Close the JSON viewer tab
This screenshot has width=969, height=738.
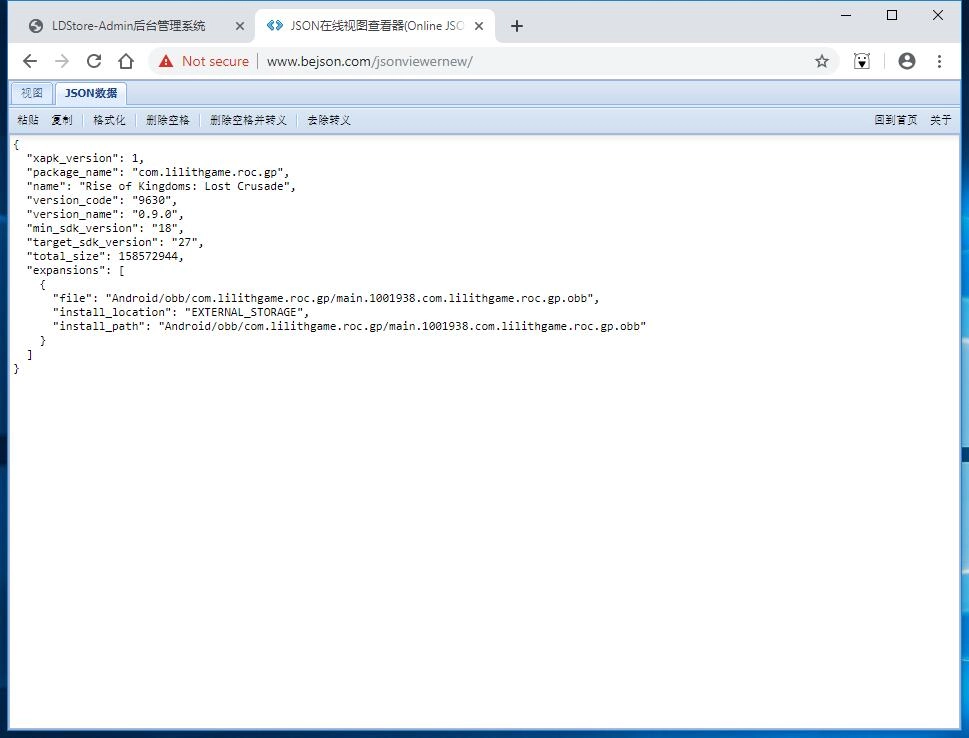point(479,26)
